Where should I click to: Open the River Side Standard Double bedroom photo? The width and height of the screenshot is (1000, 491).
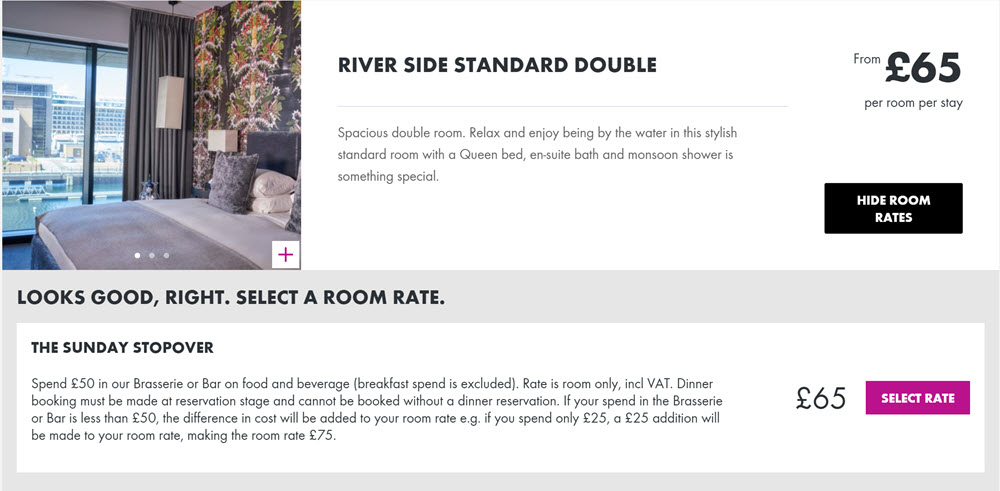tap(151, 135)
